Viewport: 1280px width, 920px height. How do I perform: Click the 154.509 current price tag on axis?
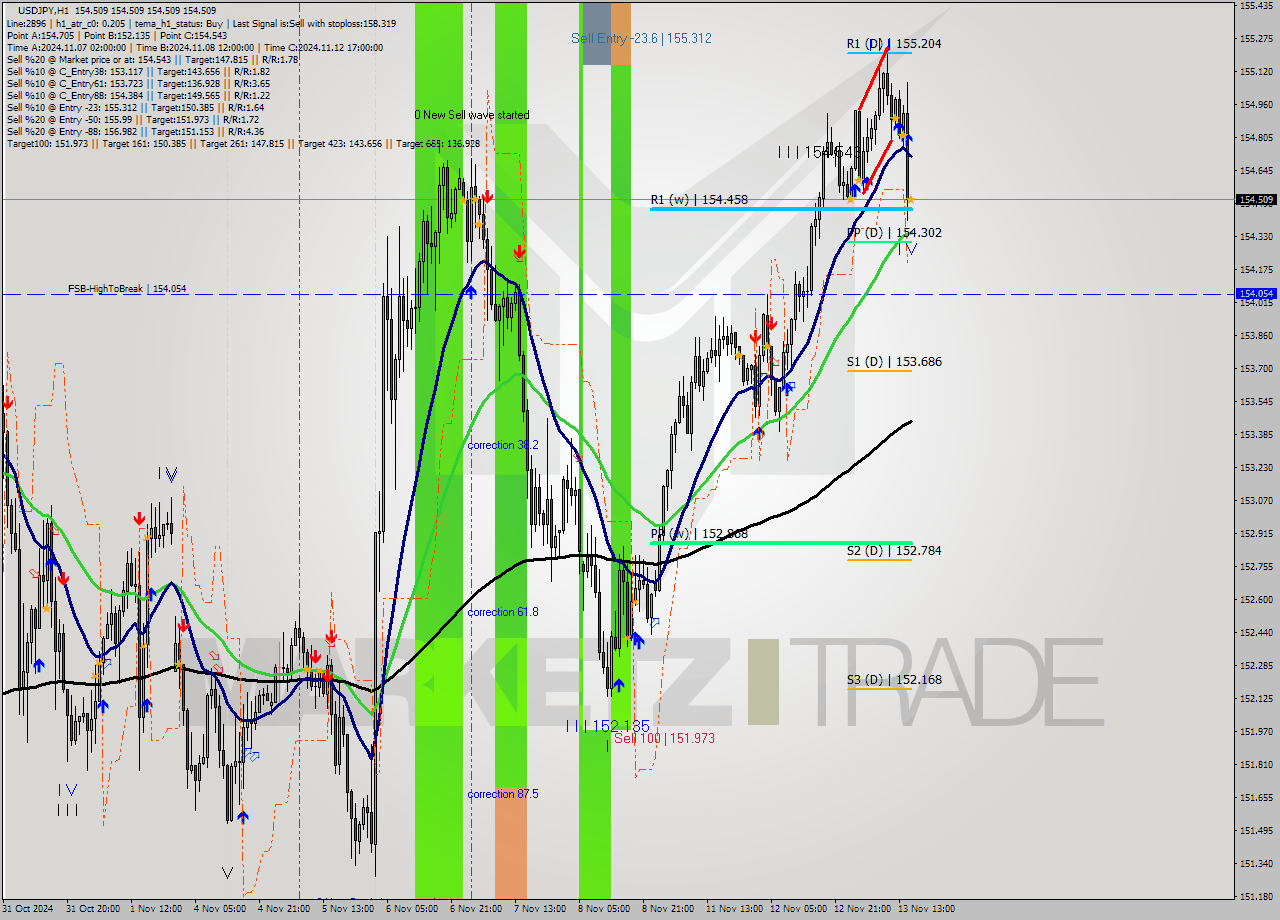[1256, 200]
